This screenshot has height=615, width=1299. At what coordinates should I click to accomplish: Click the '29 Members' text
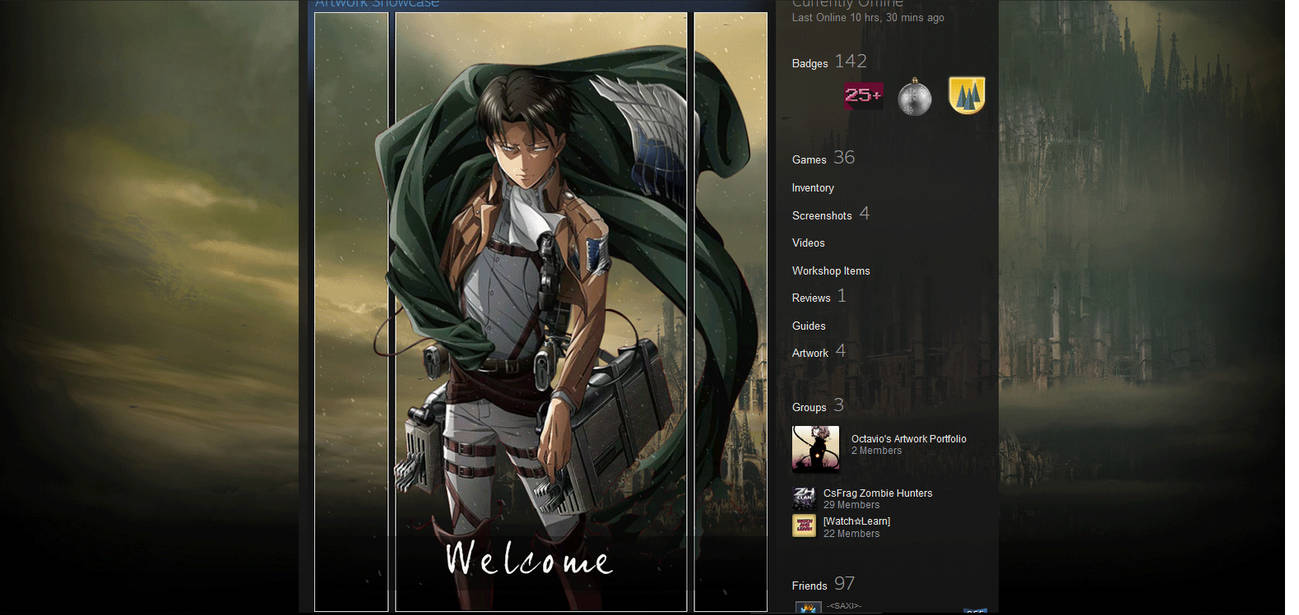click(852, 505)
